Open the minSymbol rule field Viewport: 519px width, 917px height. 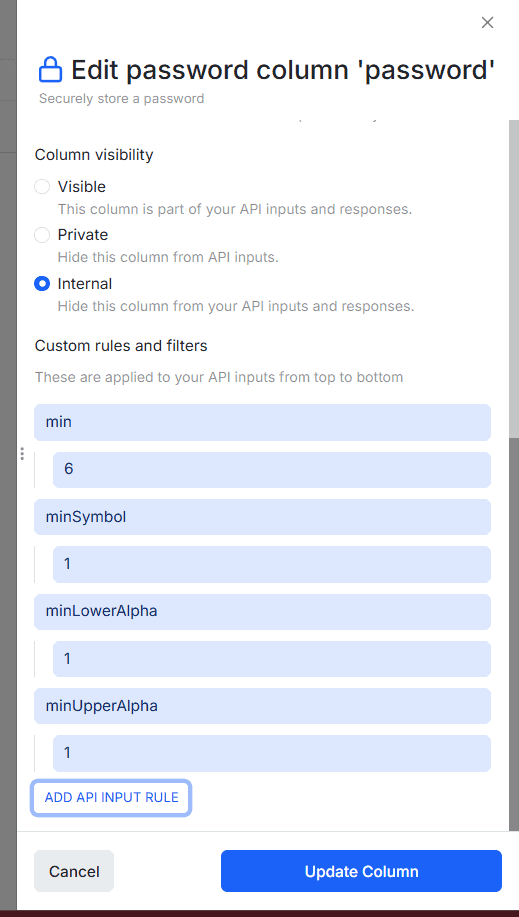(x=262, y=517)
